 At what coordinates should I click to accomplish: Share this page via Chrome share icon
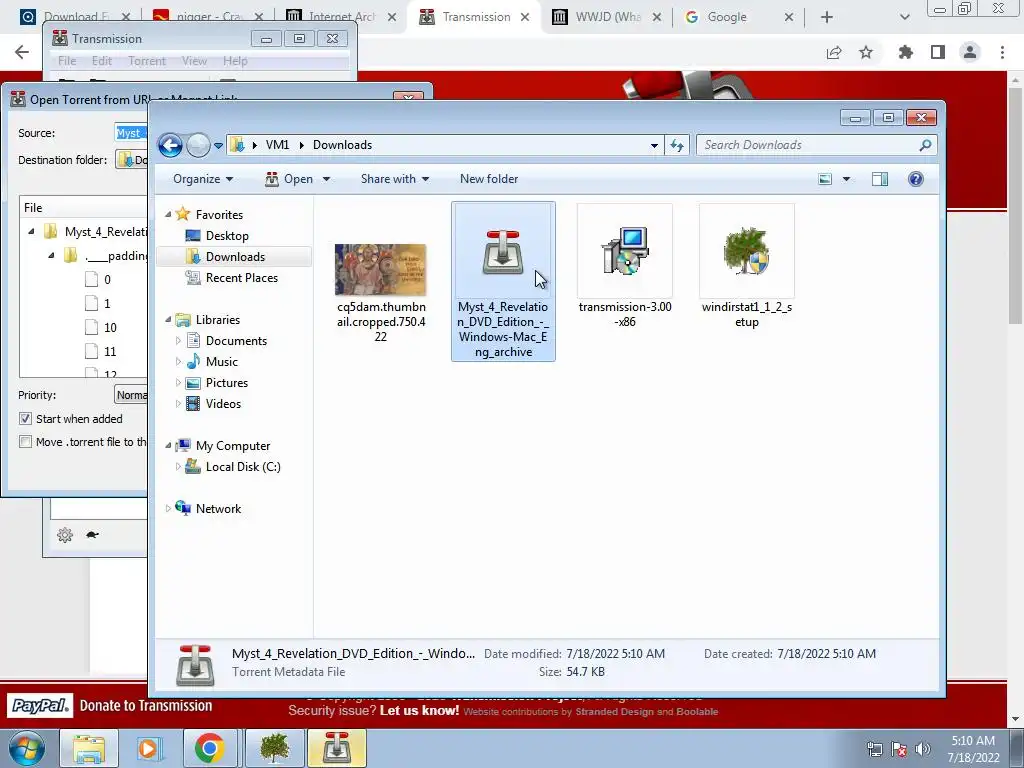click(x=834, y=52)
